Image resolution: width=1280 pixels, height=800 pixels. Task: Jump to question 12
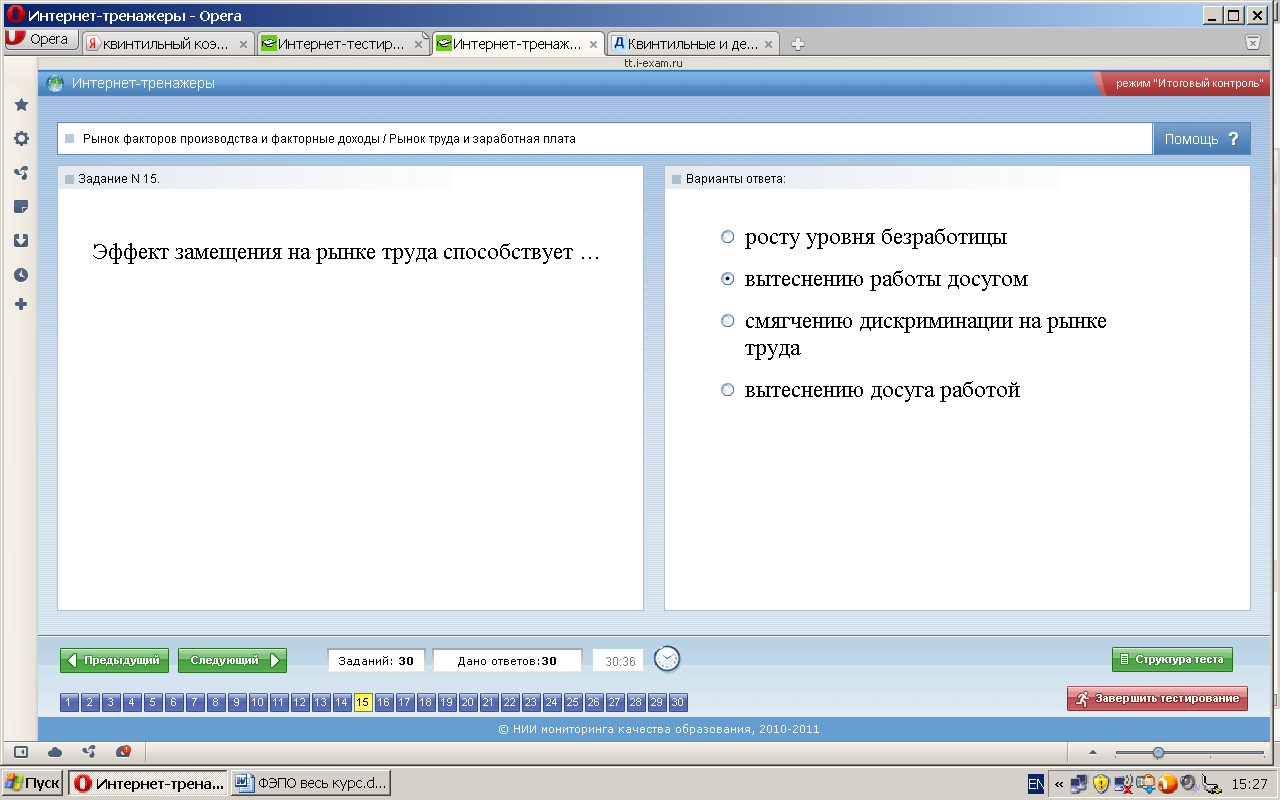(x=299, y=703)
